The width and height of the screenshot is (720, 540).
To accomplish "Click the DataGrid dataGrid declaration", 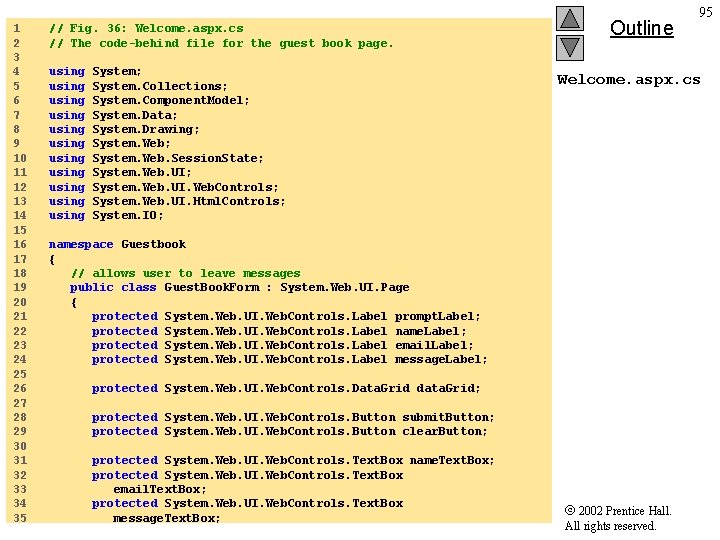I will pyautogui.click(x=286, y=388).
